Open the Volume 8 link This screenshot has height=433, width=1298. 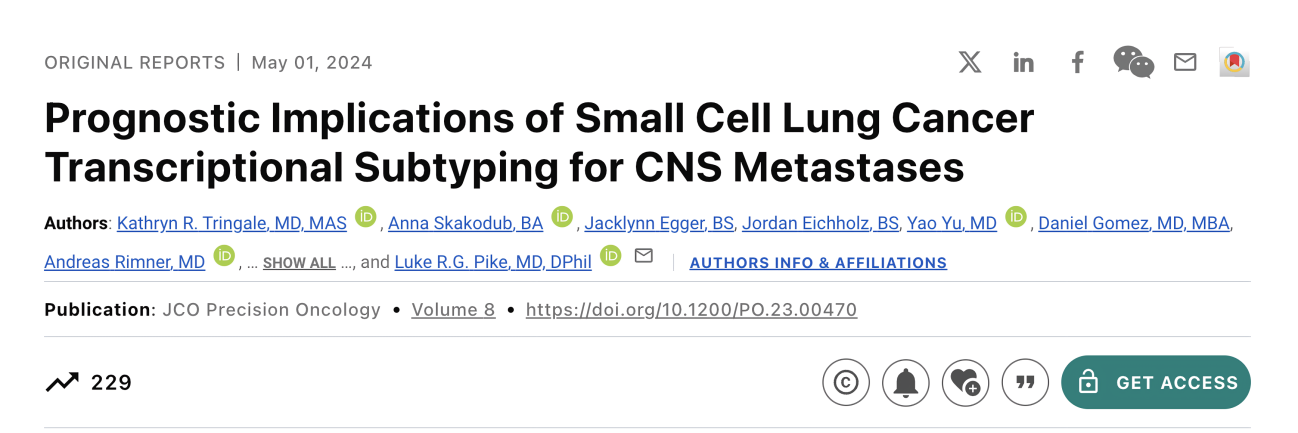(x=453, y=310)
